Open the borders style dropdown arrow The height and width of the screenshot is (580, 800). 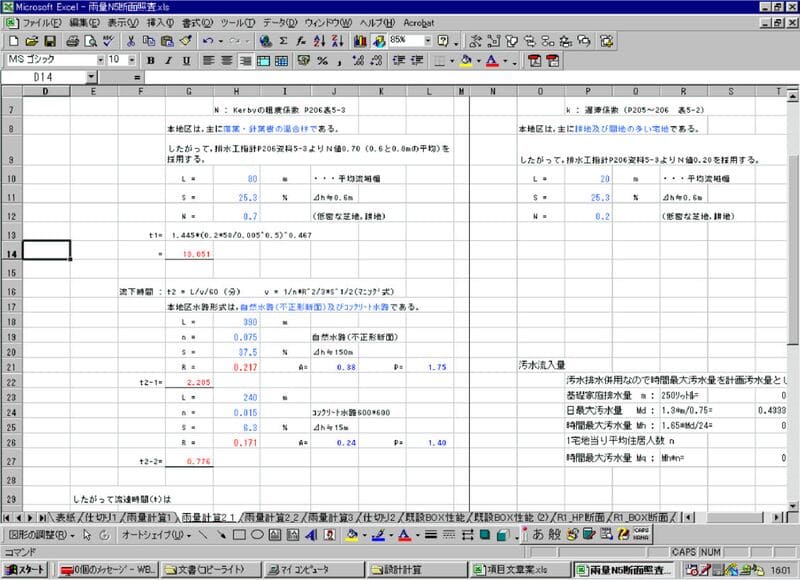[x=452, y=61]
